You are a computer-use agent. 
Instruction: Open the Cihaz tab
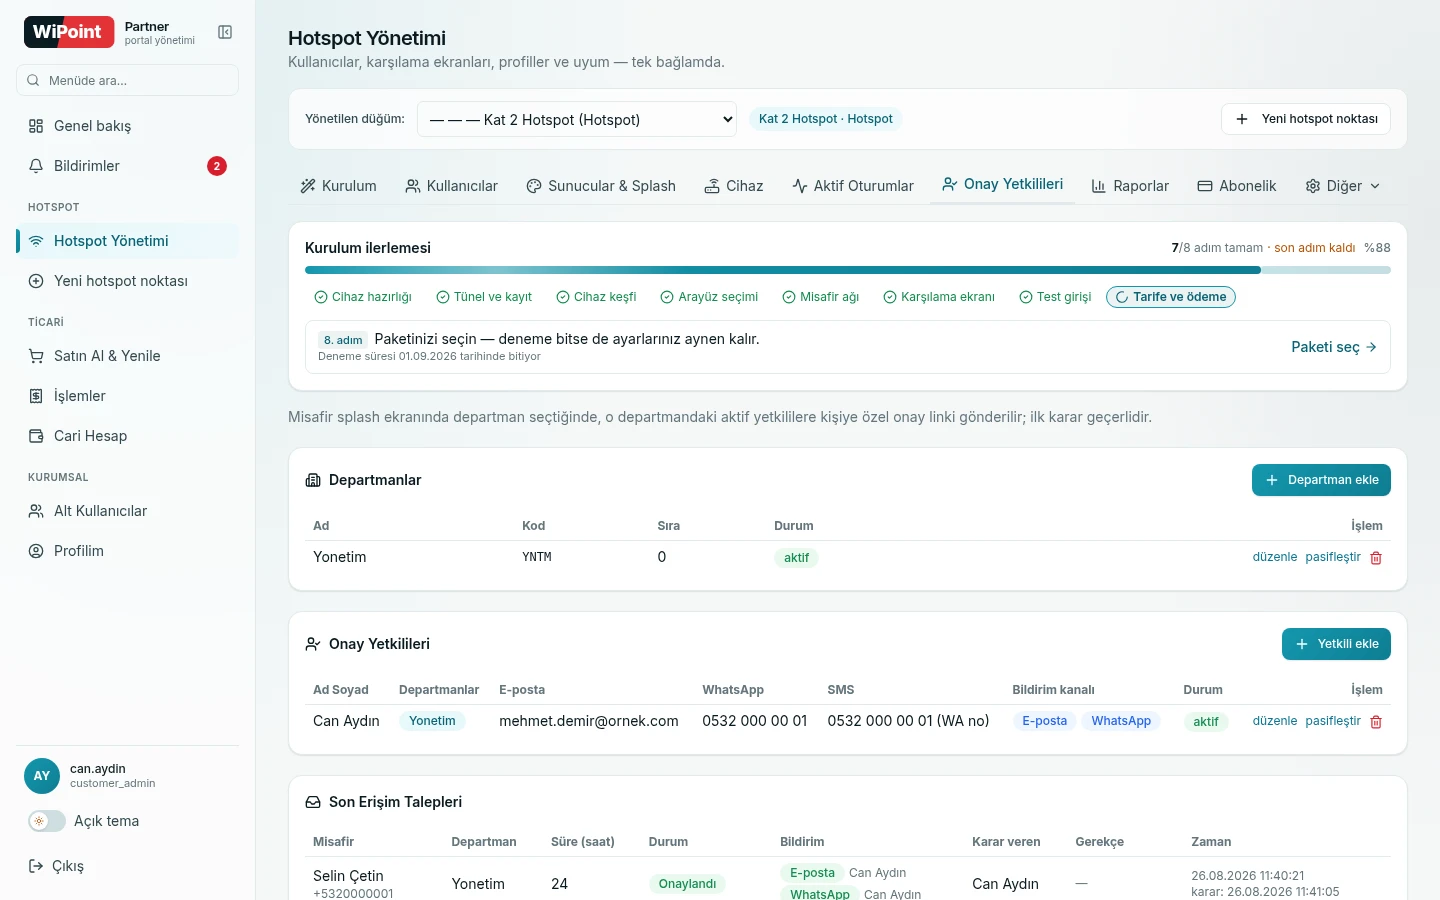[734, 186]
